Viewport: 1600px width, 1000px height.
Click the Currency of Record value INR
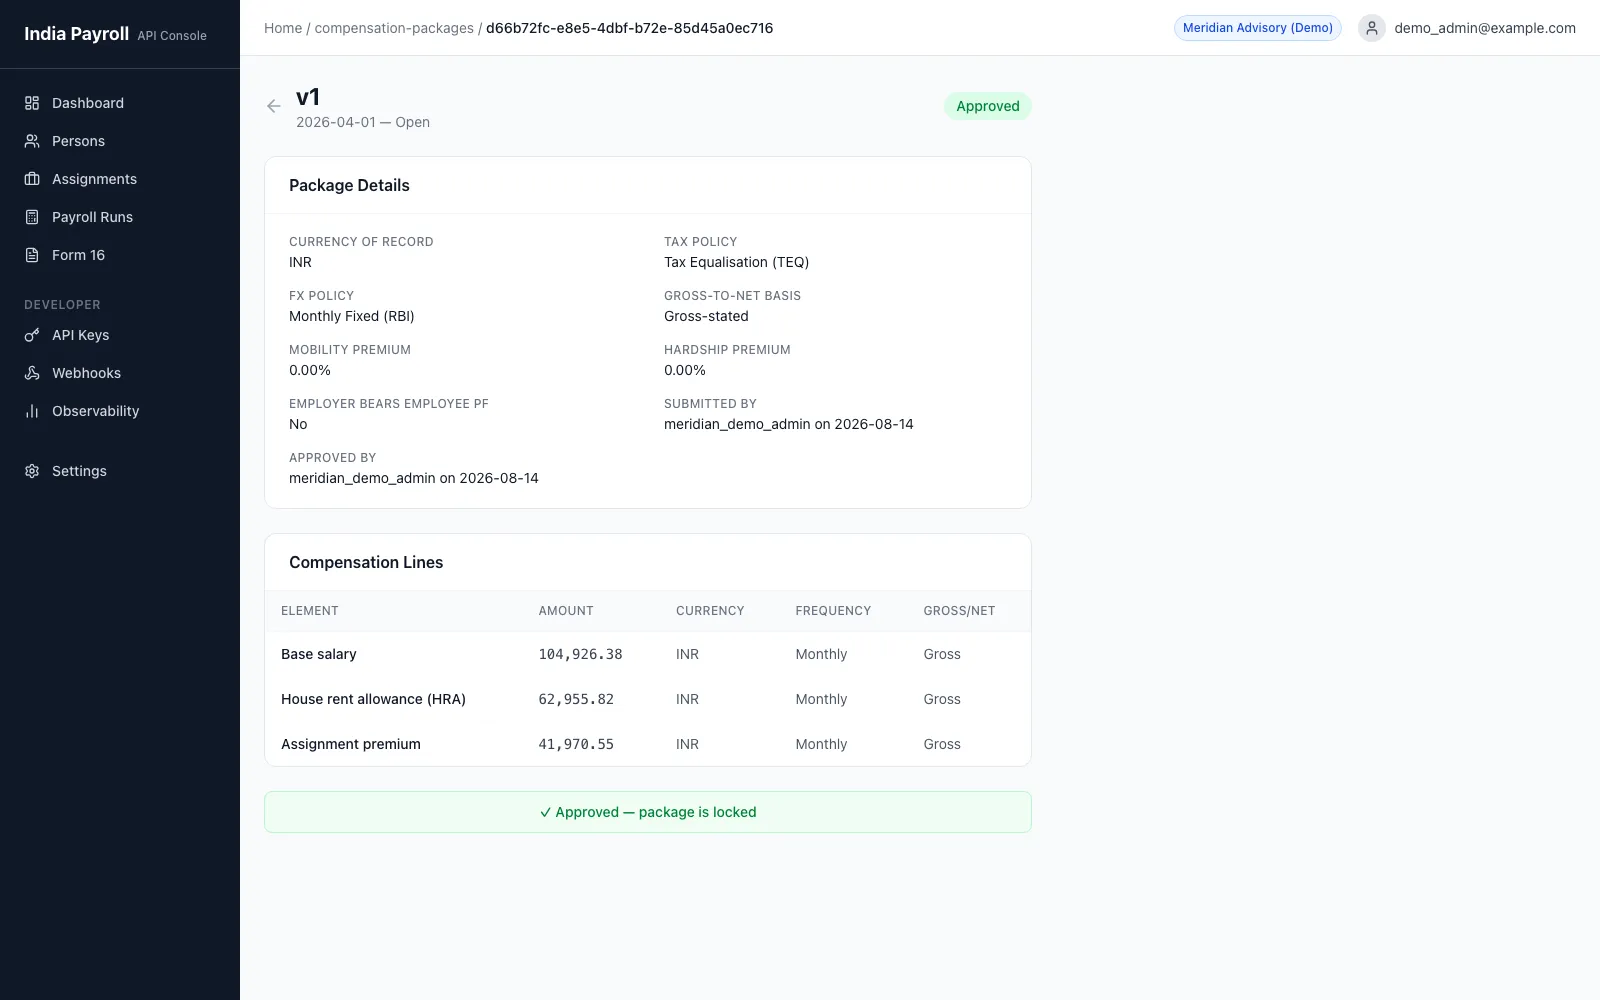point(300,262)
